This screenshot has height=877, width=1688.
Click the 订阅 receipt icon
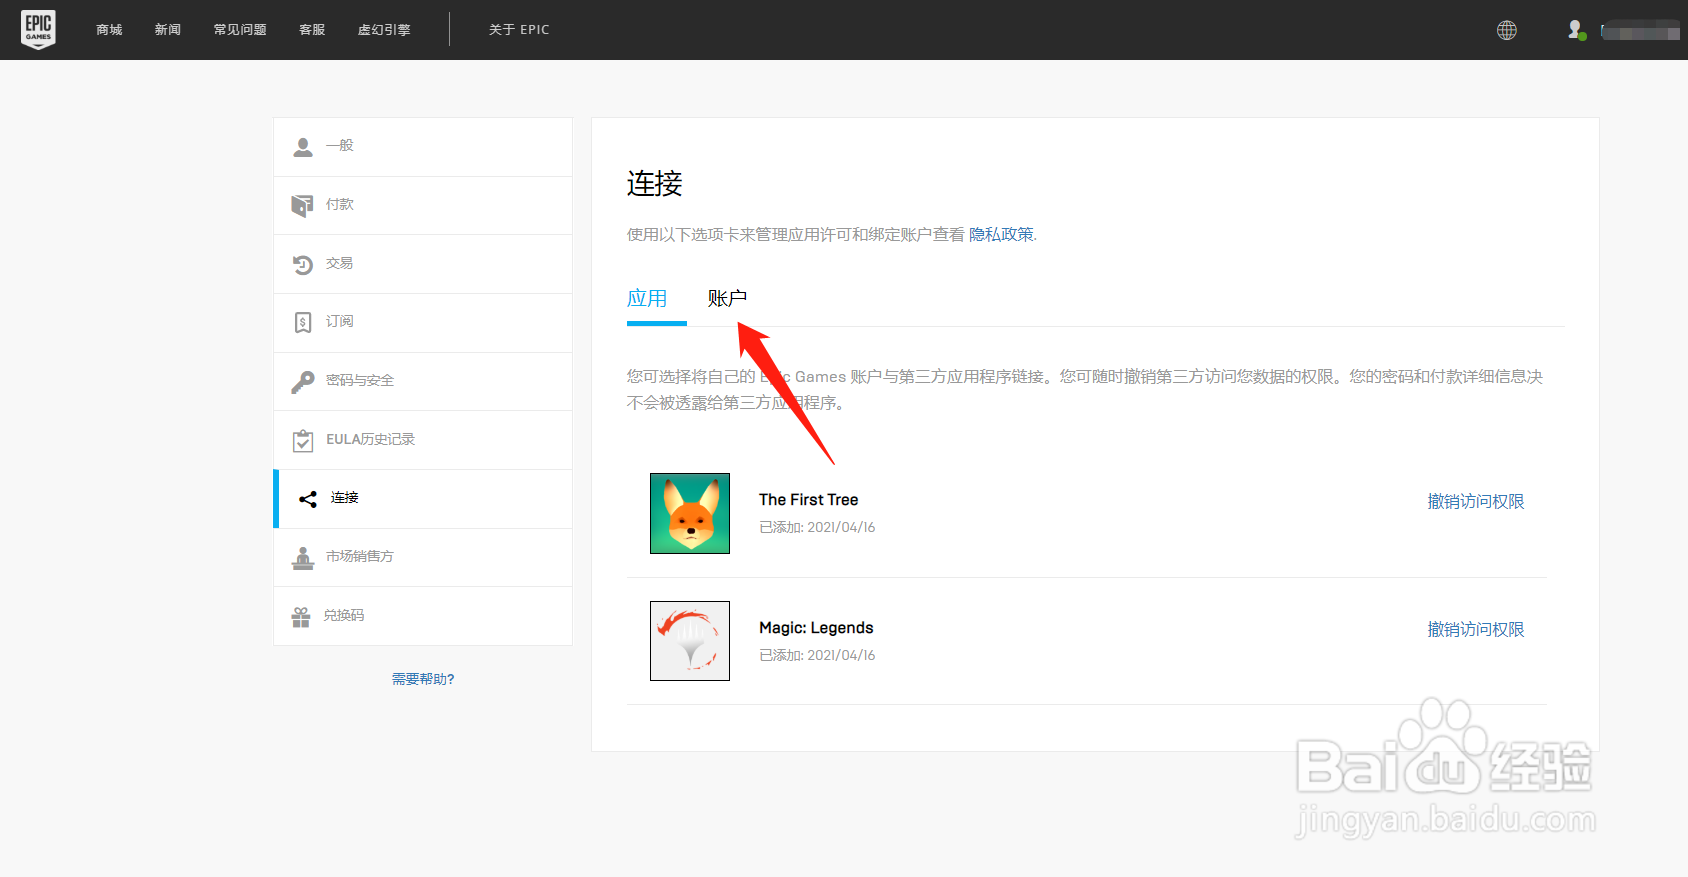303,322
